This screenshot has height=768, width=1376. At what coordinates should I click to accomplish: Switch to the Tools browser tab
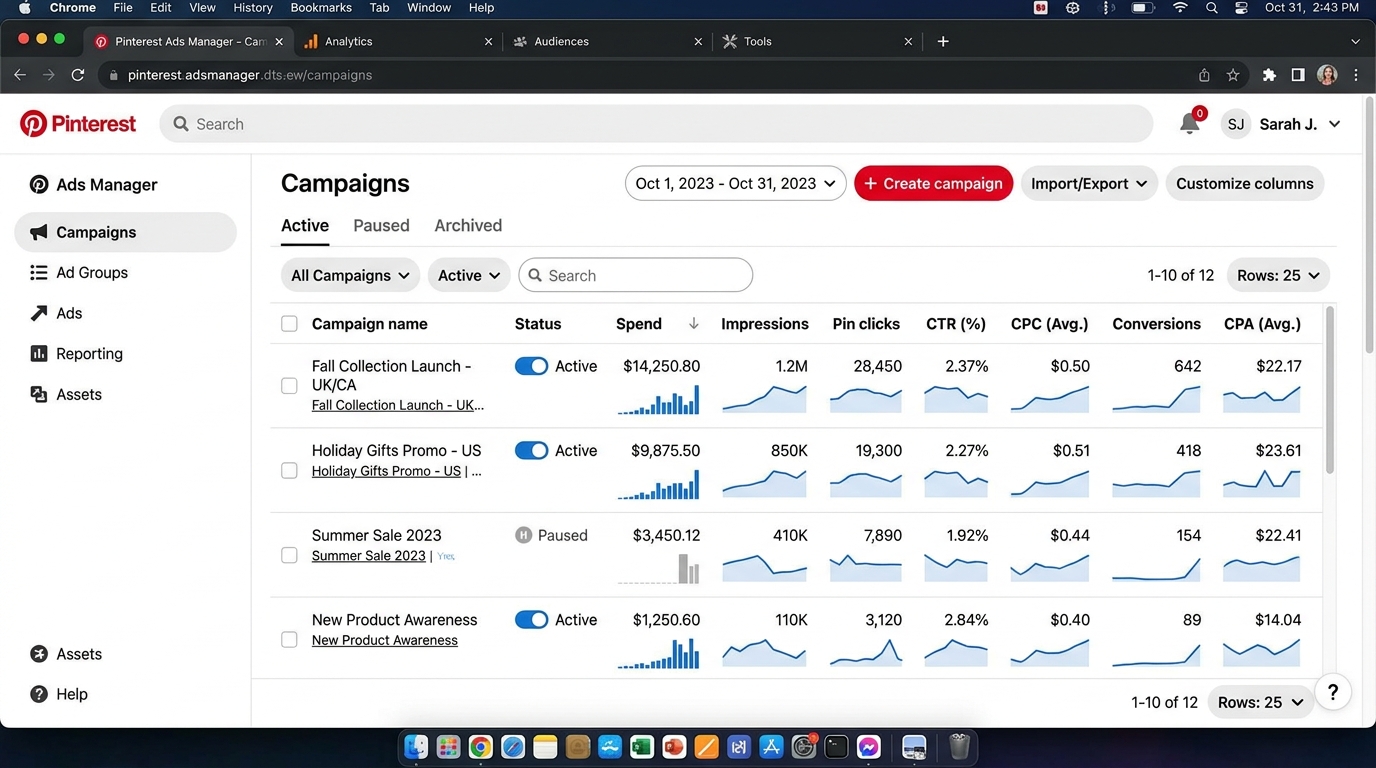817,41
